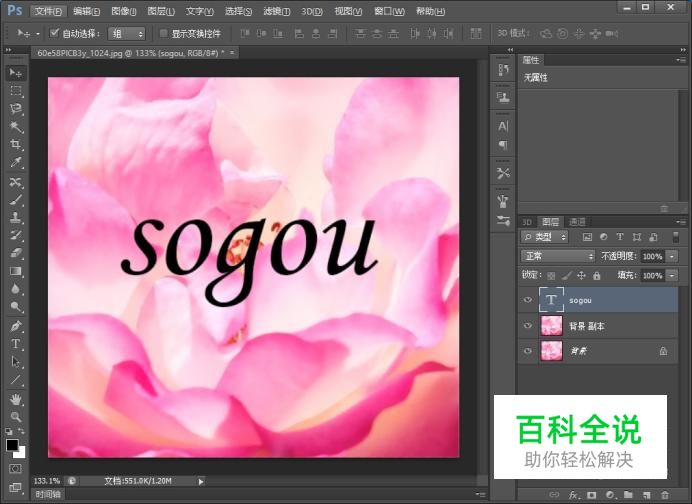
Task: Select the Move tool in toolbox
Action: pos(16,73)
